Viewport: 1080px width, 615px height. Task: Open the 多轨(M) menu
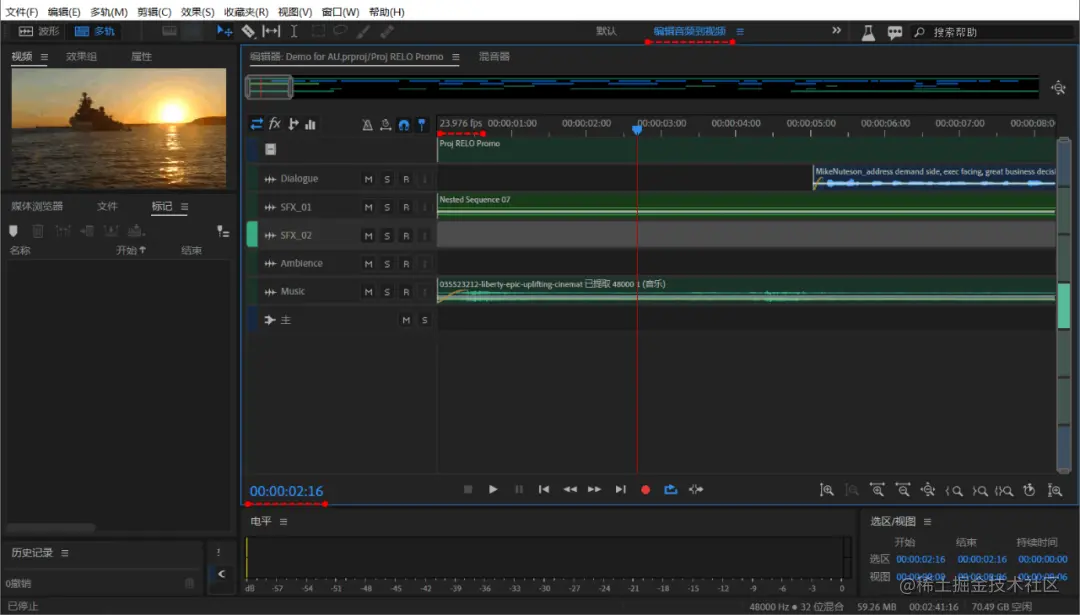coord(109,12)
